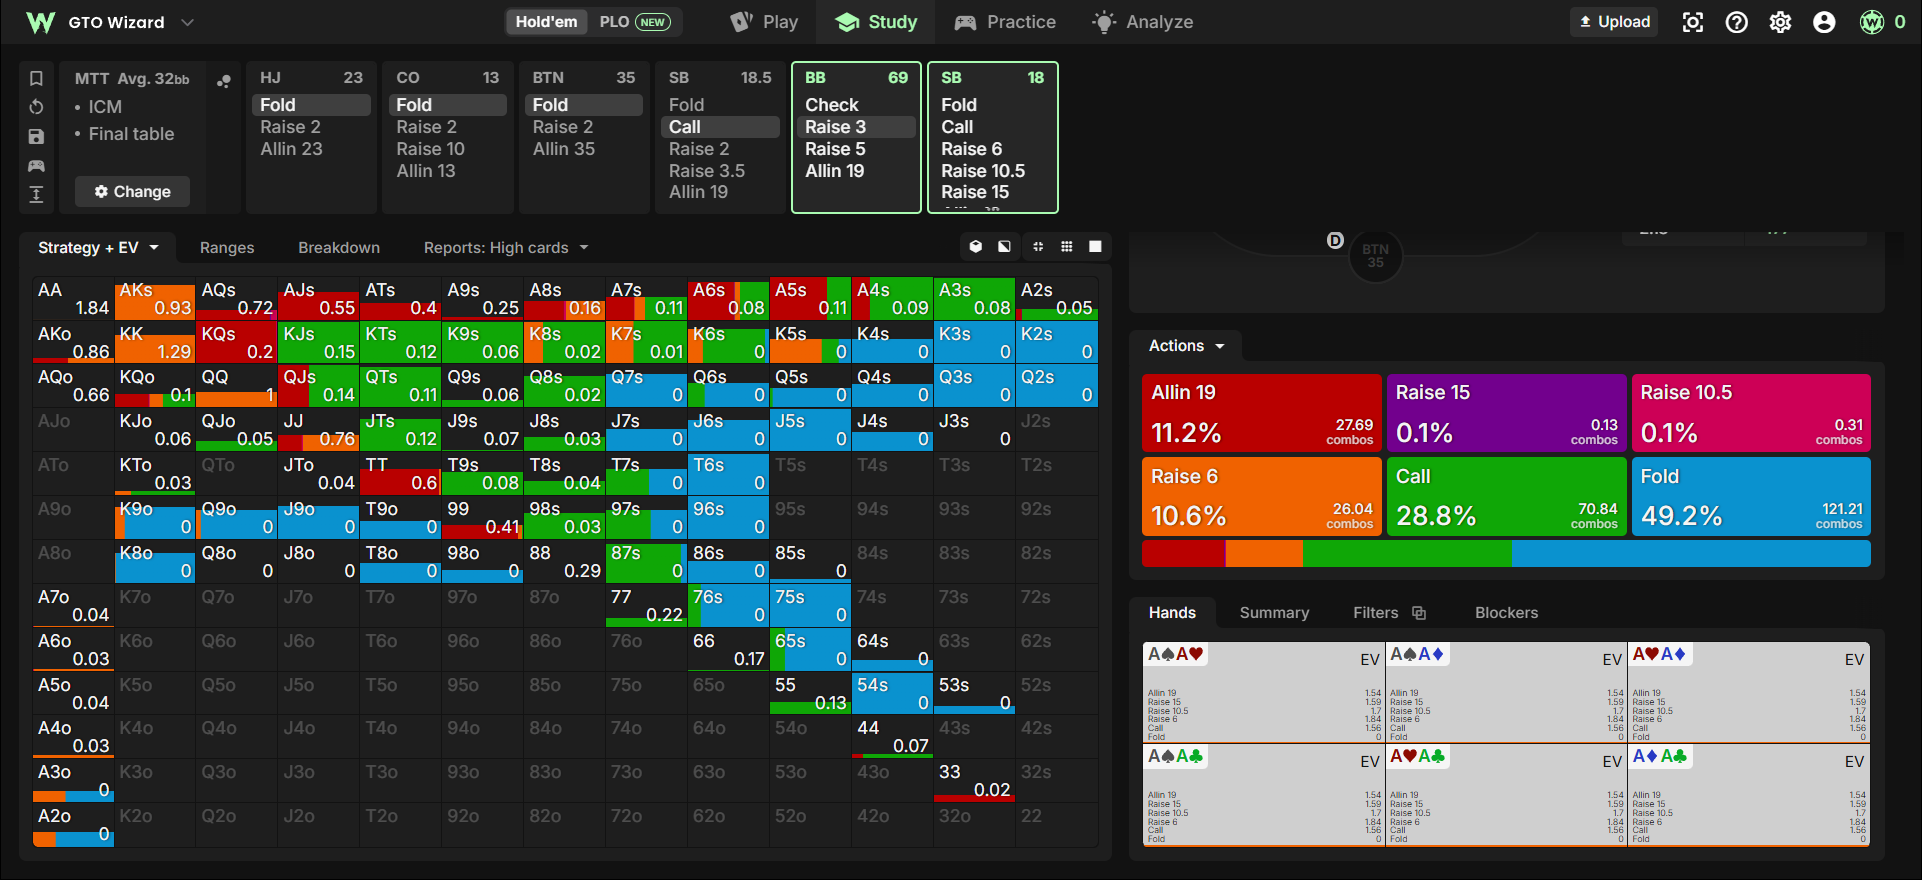
Task: Click the Upload button
Action: (x=1614, y=22)
